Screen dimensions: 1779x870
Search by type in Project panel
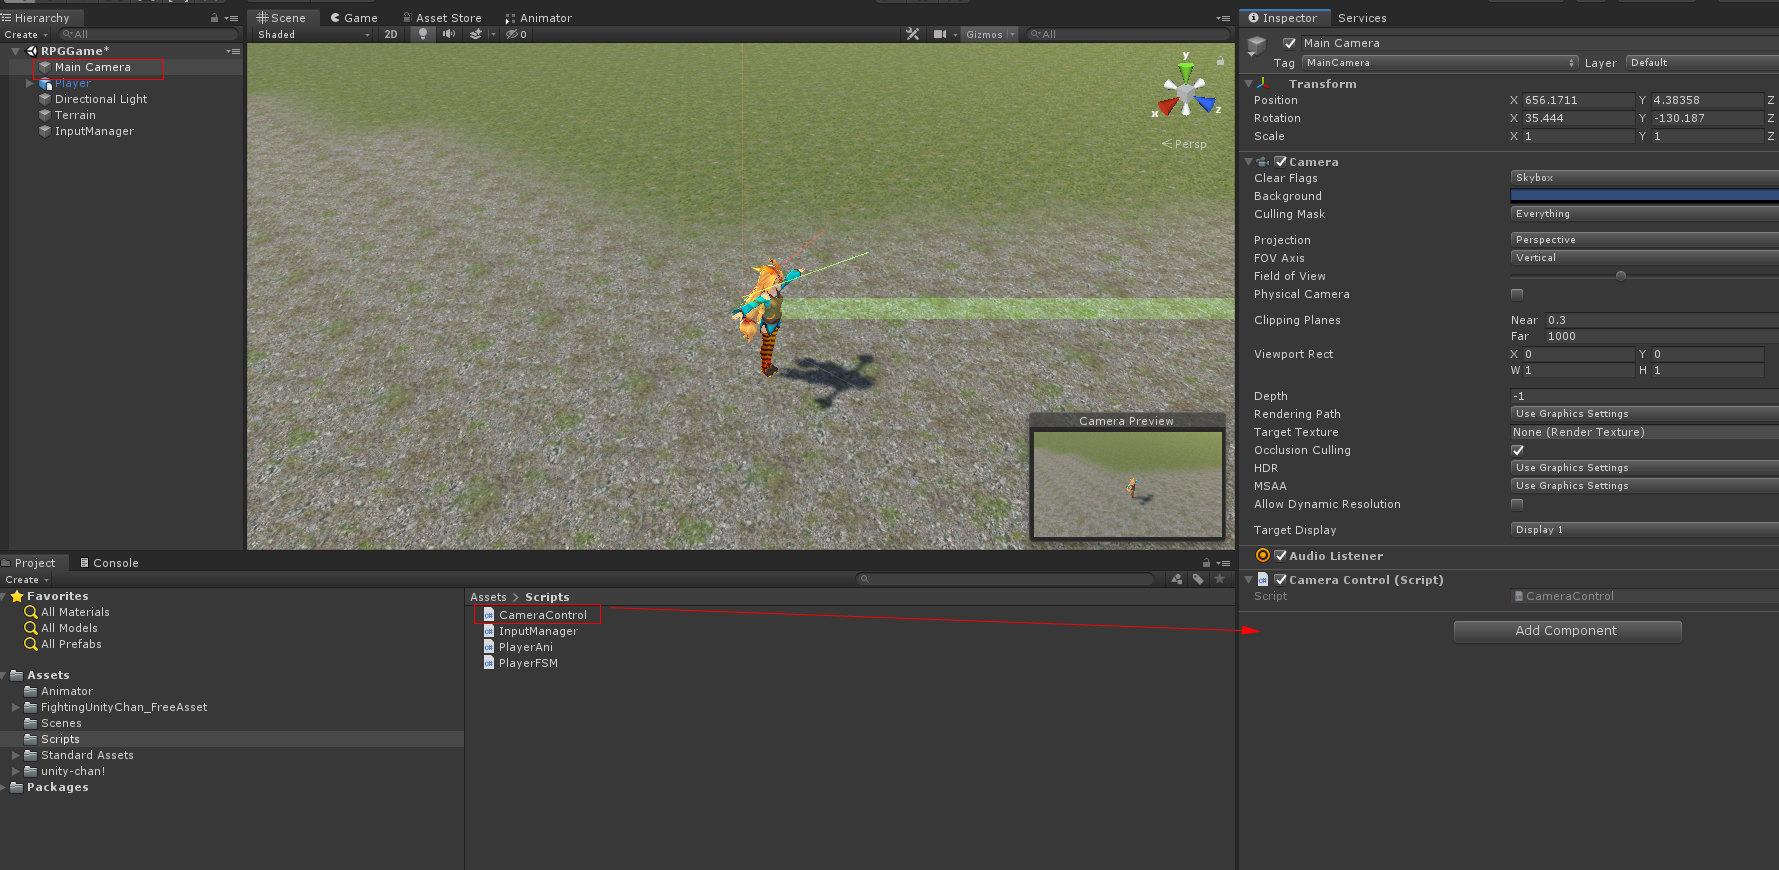tap(1176, 579)
